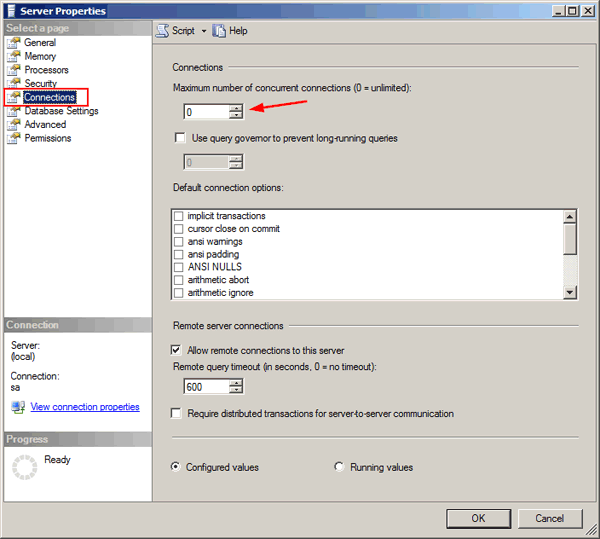
Task: Click the connection options scrollbar thumb
Action: point(570,239)
